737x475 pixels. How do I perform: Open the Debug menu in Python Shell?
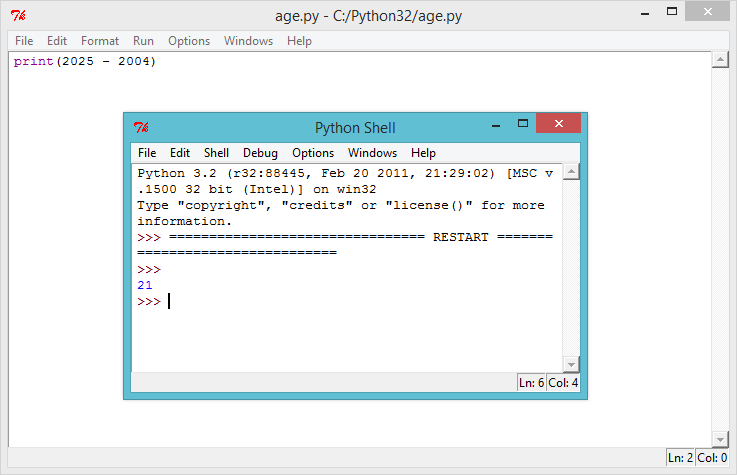click(x=260, y=153)
